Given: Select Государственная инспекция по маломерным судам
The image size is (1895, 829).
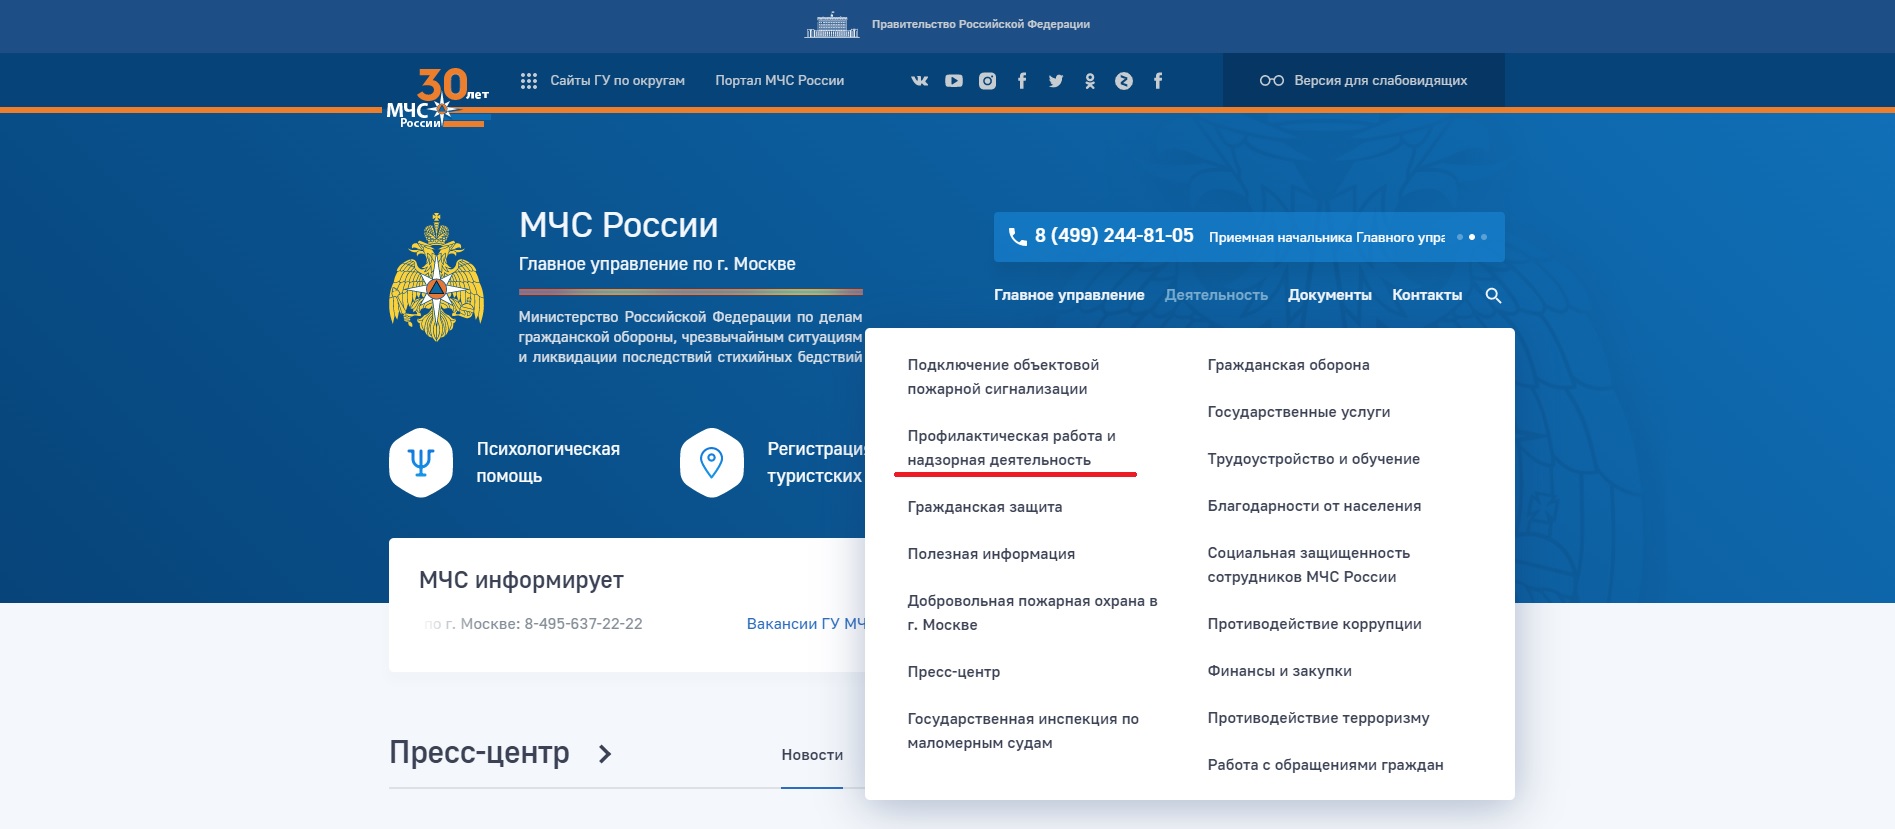Looking at the screenshot, I should (x=1023, y=731).
